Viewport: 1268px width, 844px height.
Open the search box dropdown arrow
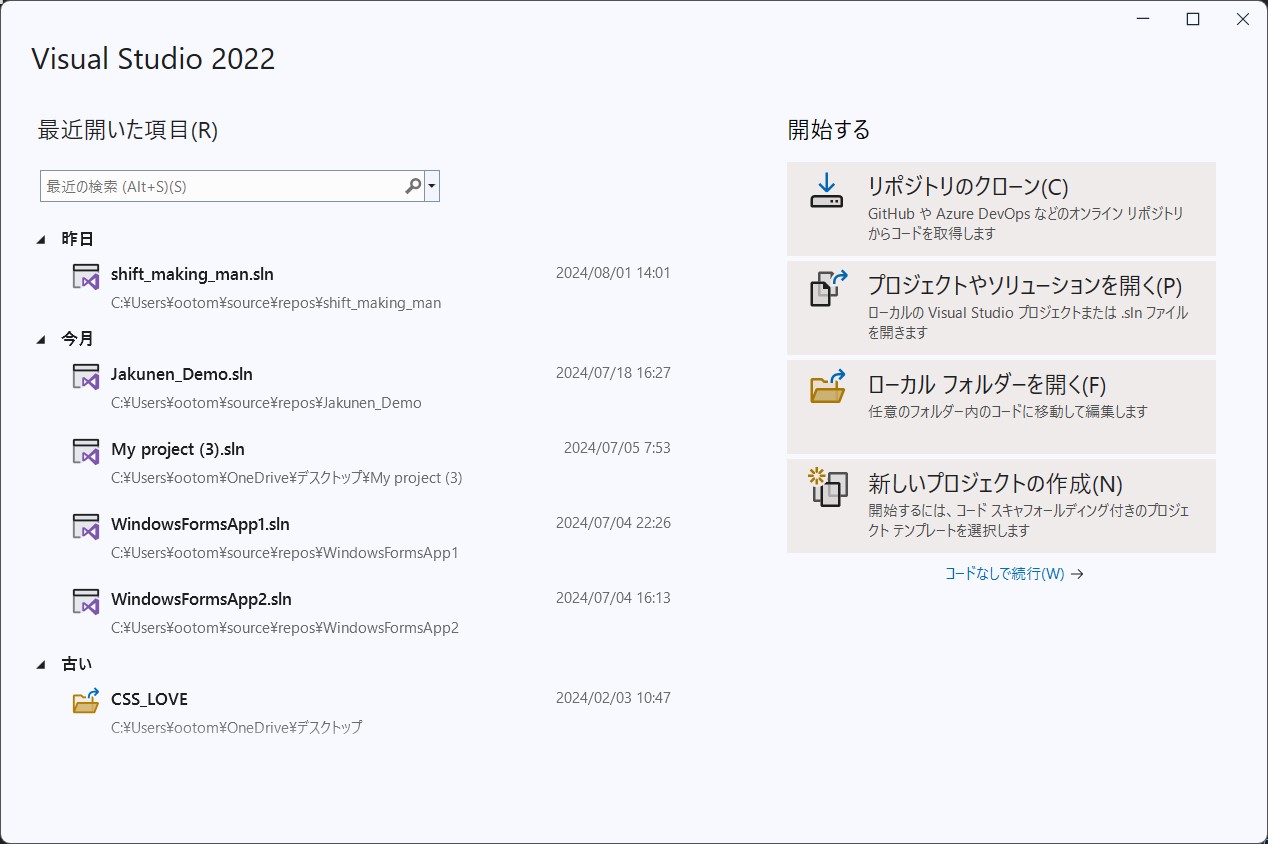[432, 186]
